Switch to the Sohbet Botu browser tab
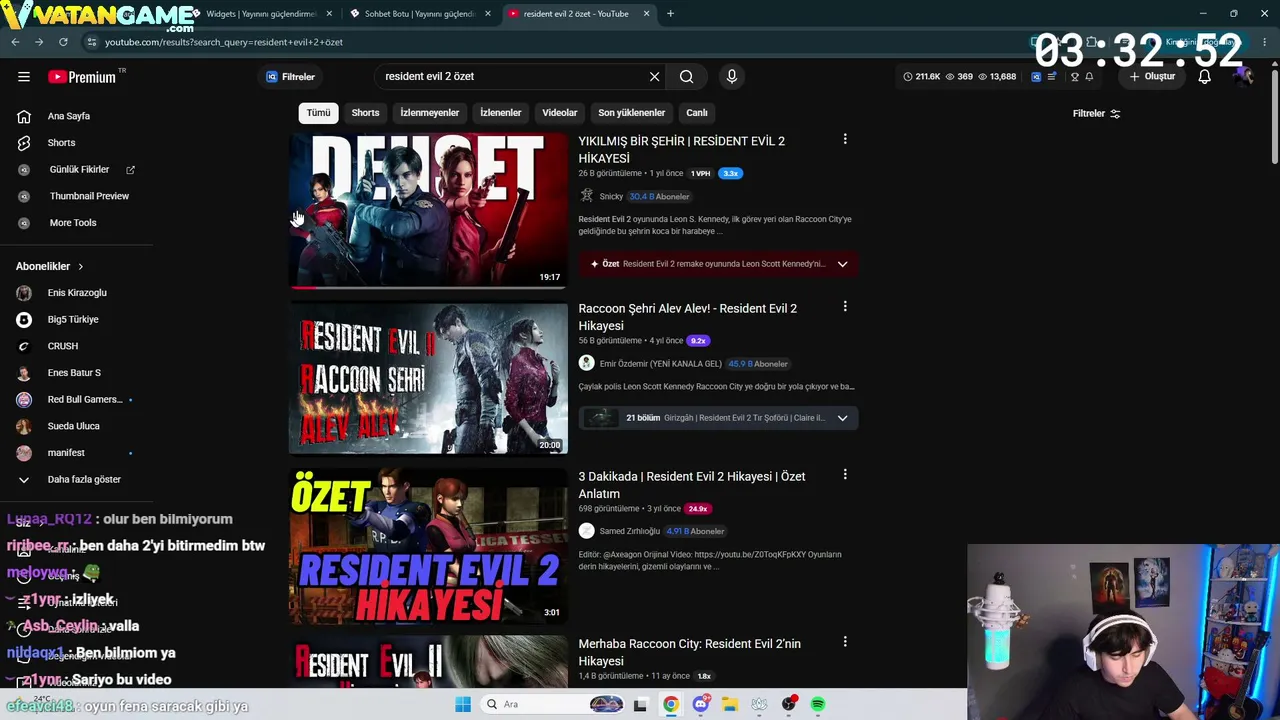Viewport: 1280px width, 720px height. coord(420,14)
